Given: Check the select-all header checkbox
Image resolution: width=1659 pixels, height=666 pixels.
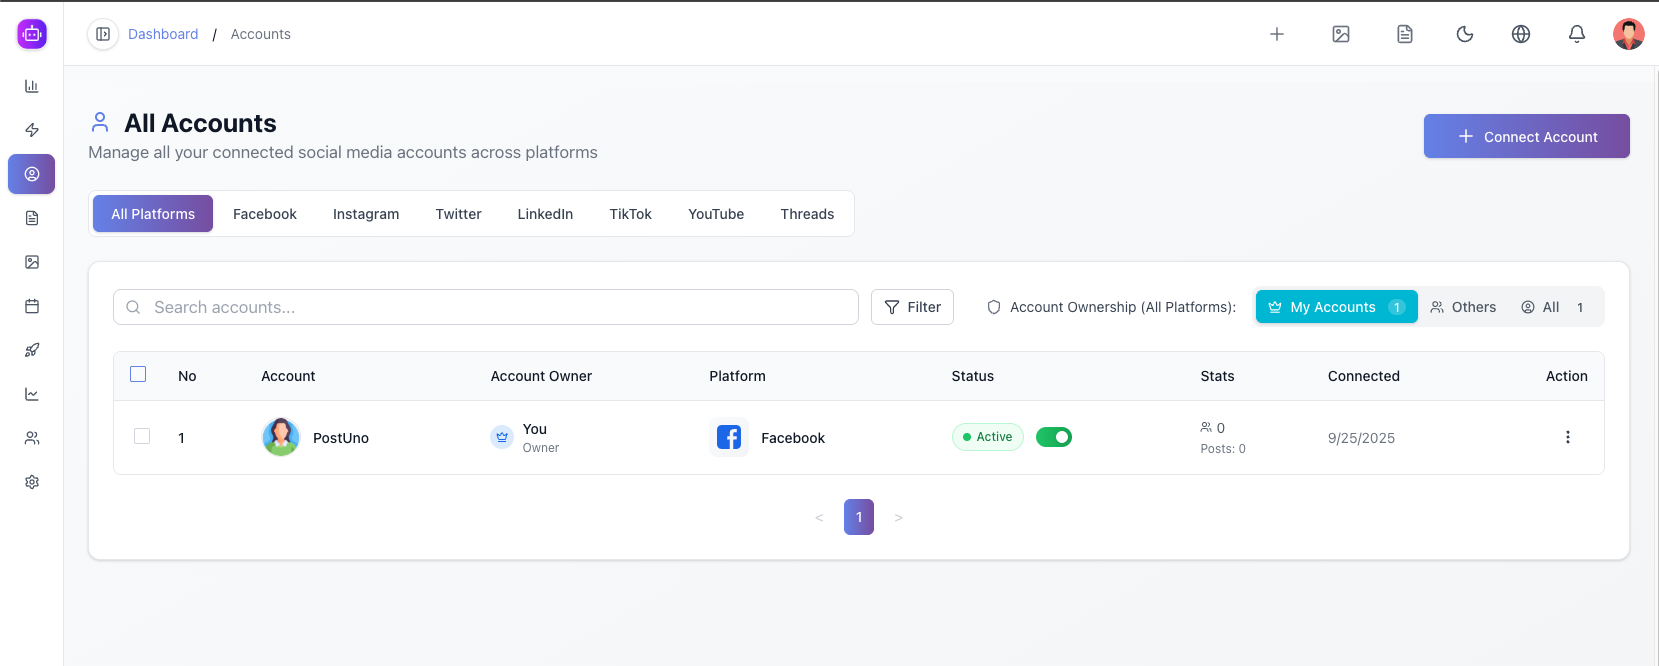Looking at the screenshot, I should 138,374.
